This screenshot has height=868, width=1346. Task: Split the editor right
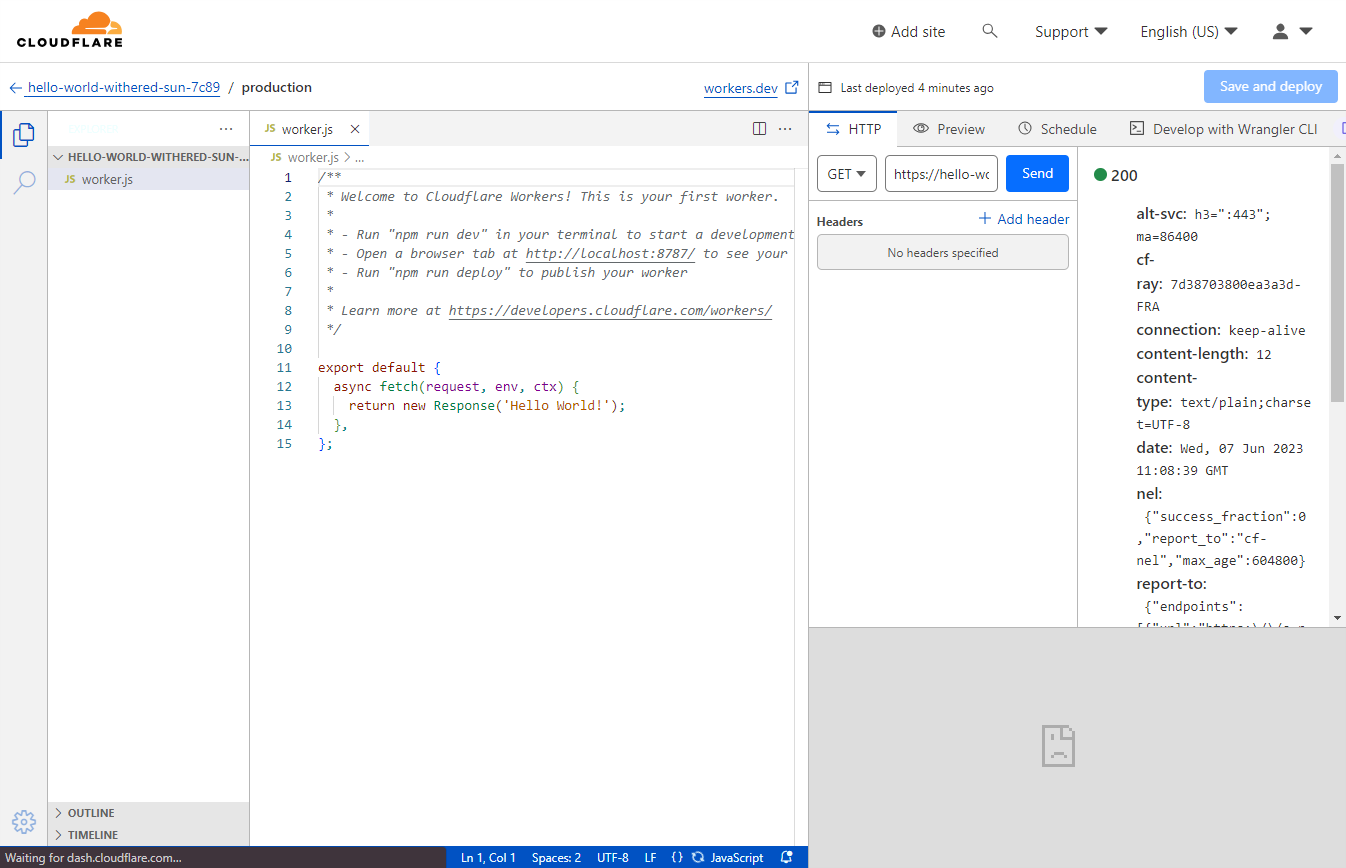[759, 129]
